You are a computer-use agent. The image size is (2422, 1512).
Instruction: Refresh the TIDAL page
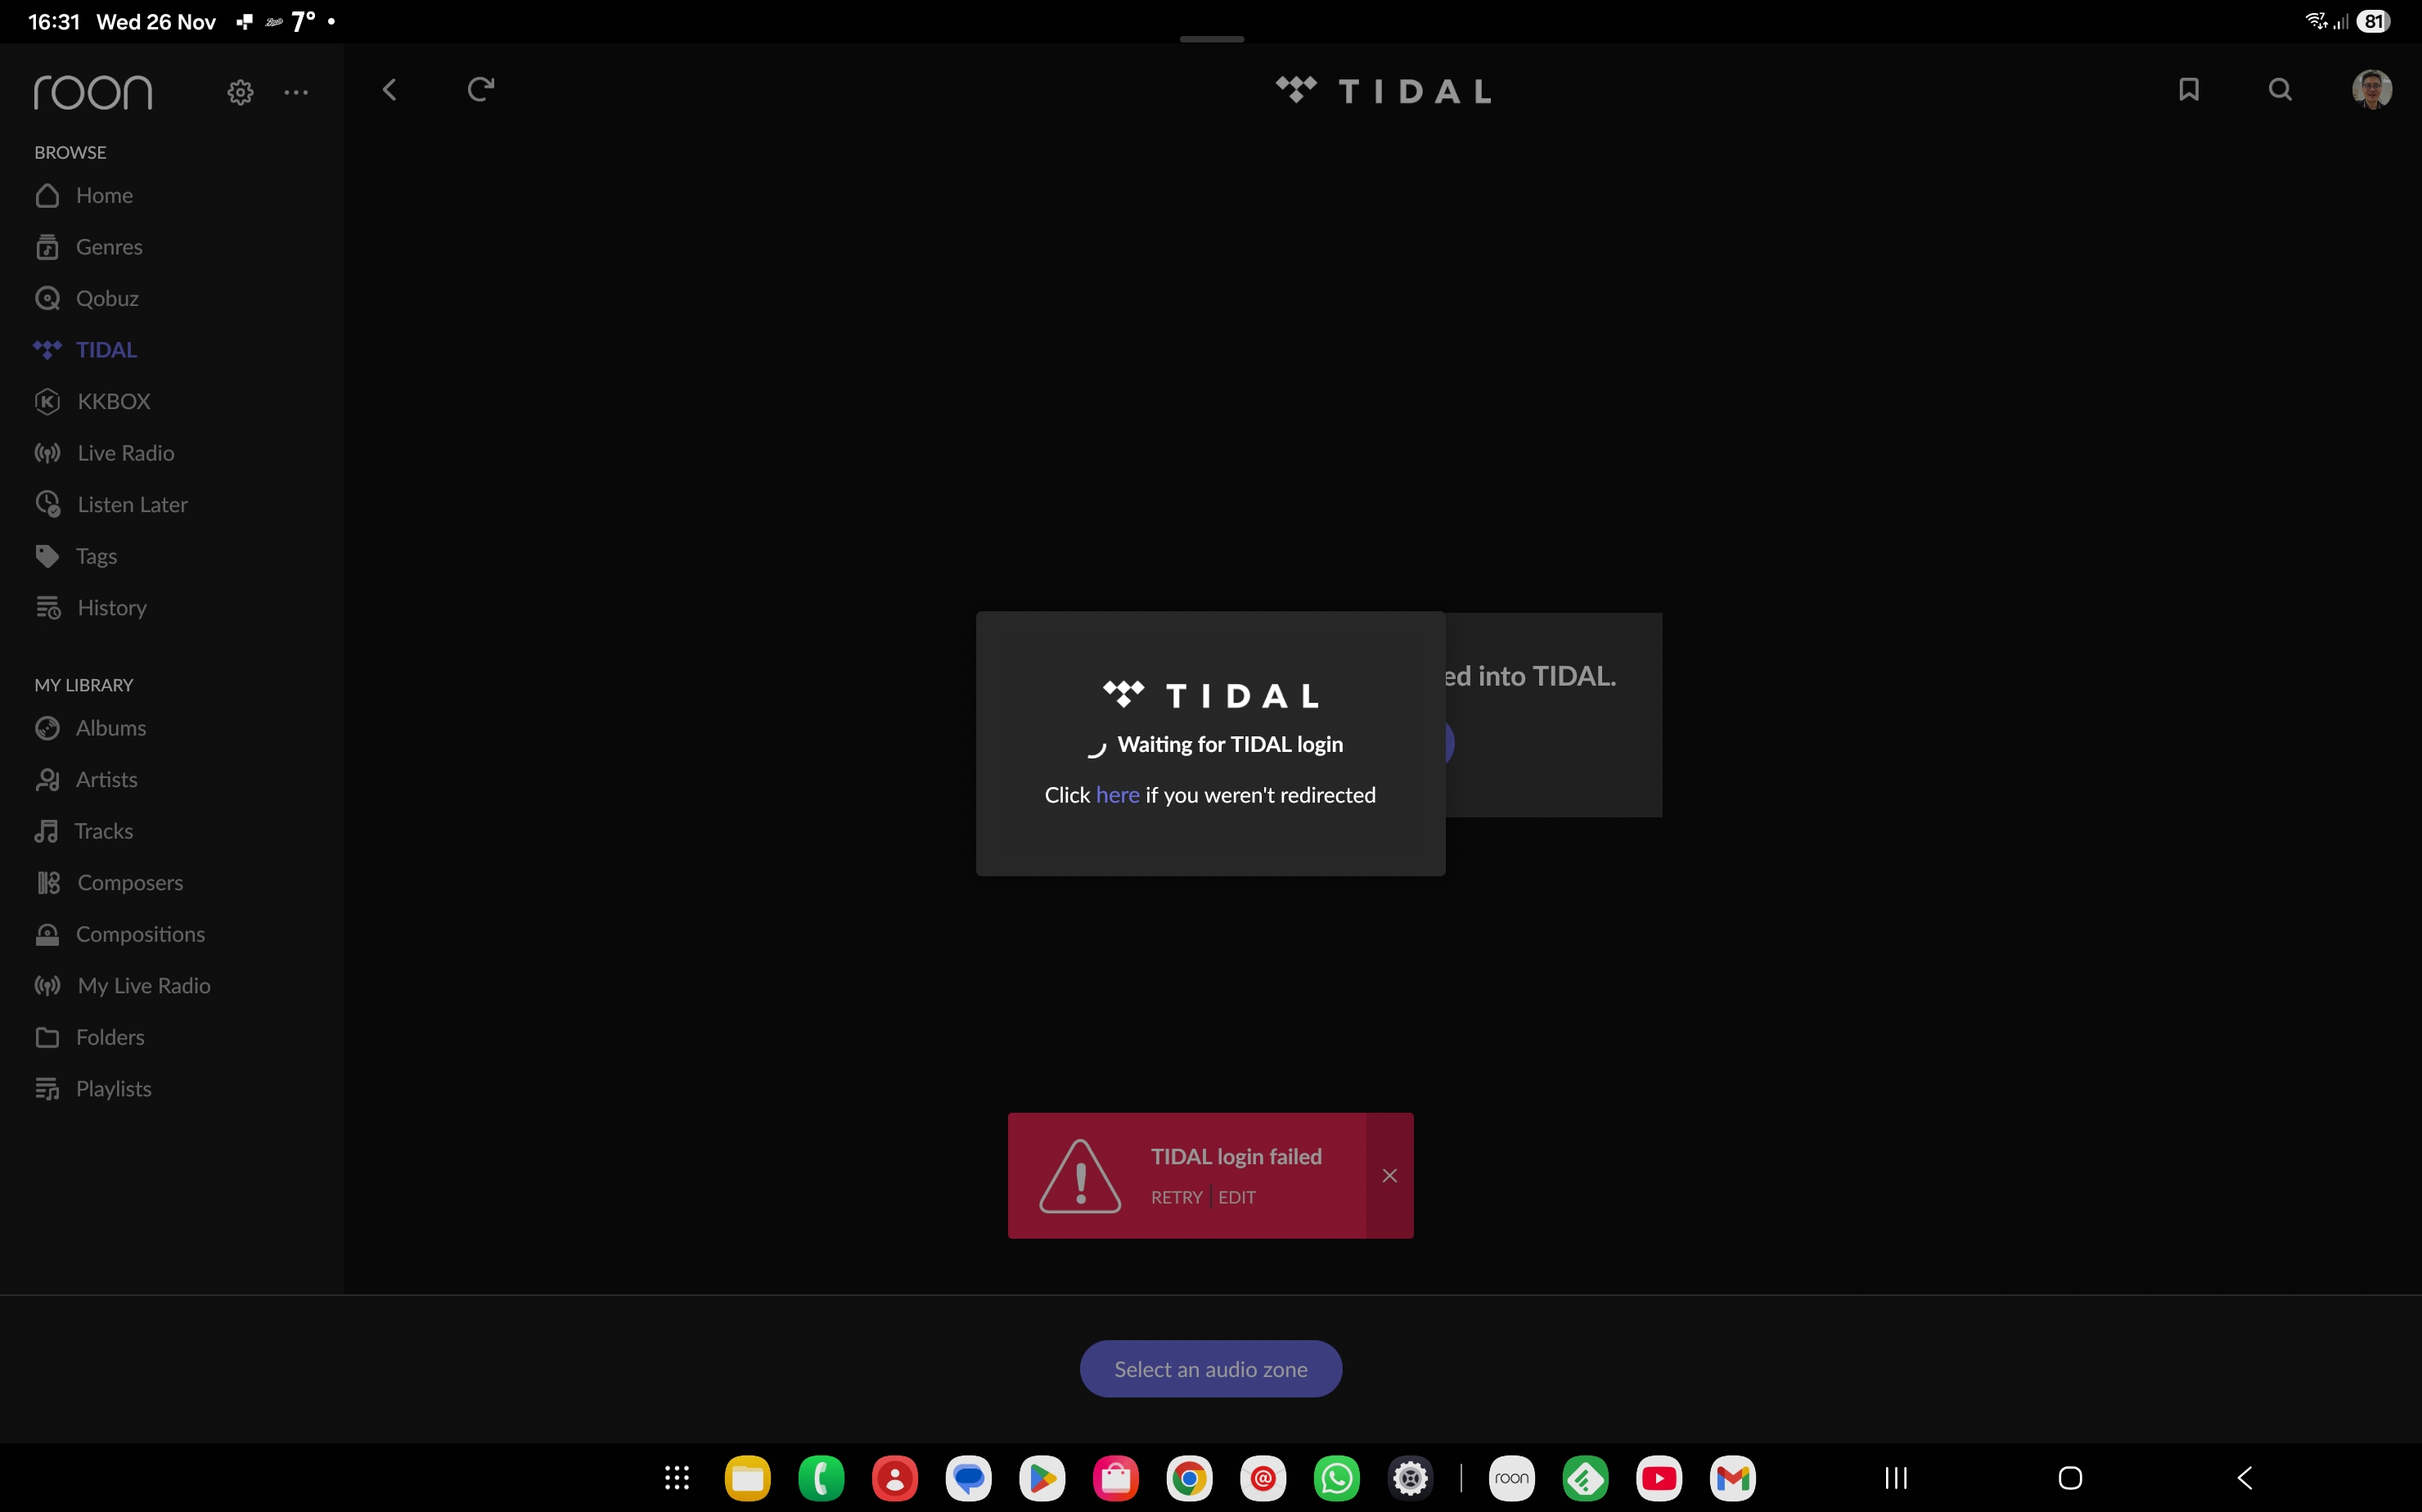[x=481, y=90]
